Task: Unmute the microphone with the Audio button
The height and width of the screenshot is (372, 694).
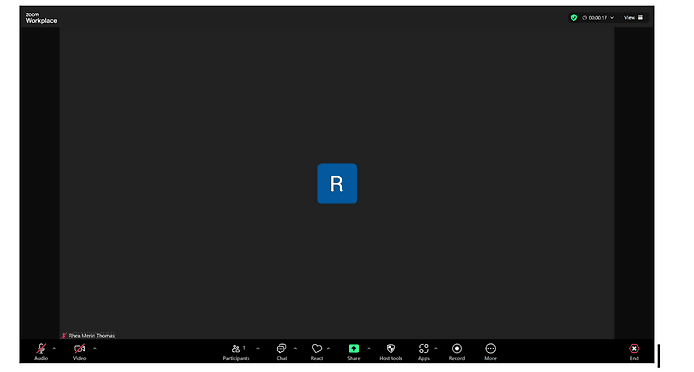Action: [x=41, y=352]
